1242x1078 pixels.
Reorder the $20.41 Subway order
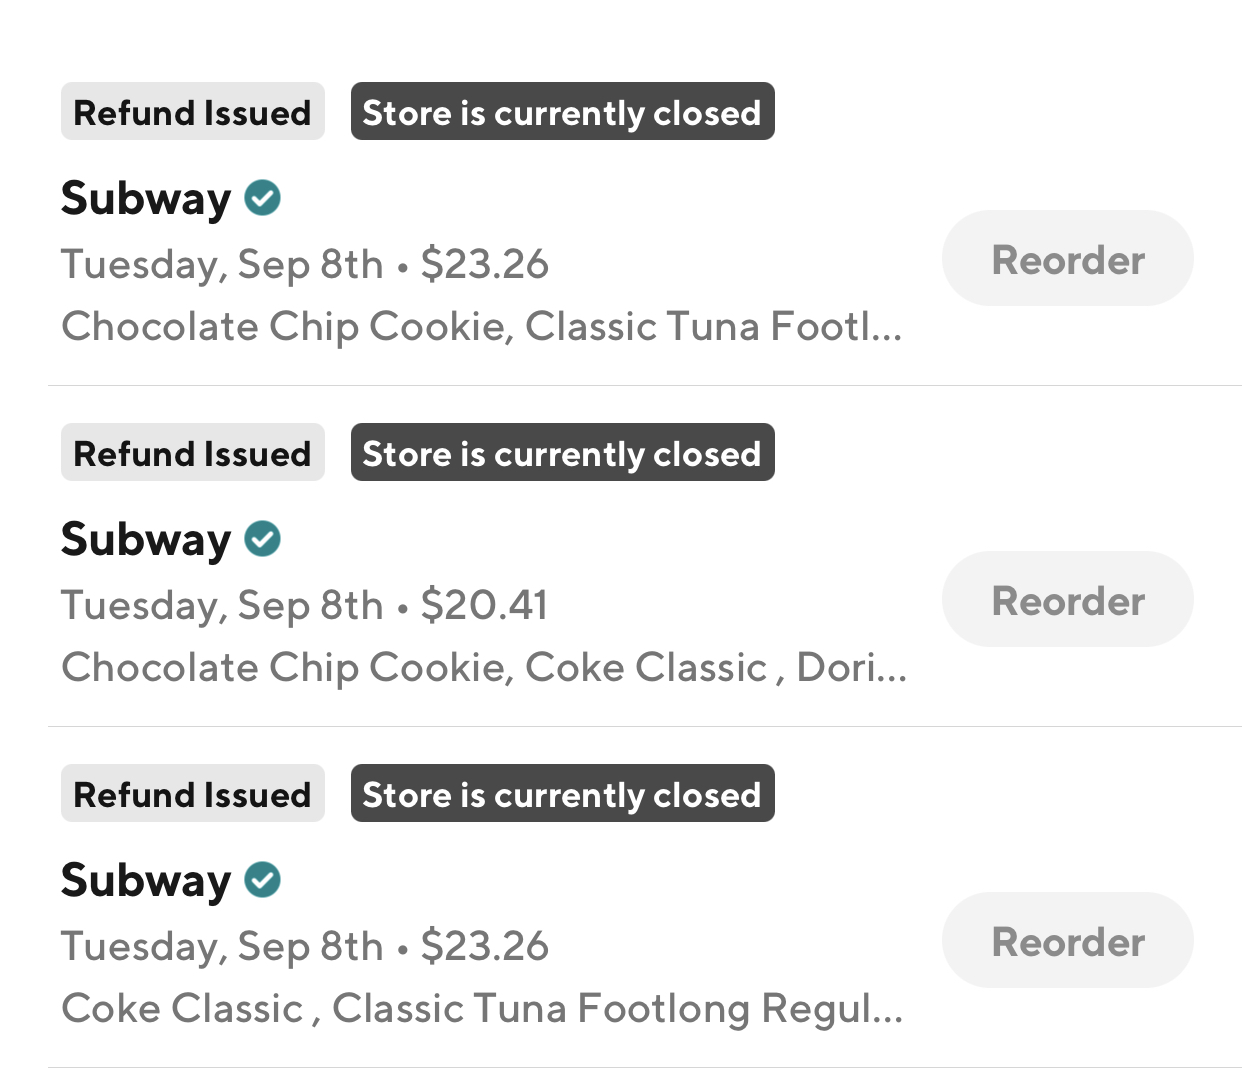(x=1067, y=600)
